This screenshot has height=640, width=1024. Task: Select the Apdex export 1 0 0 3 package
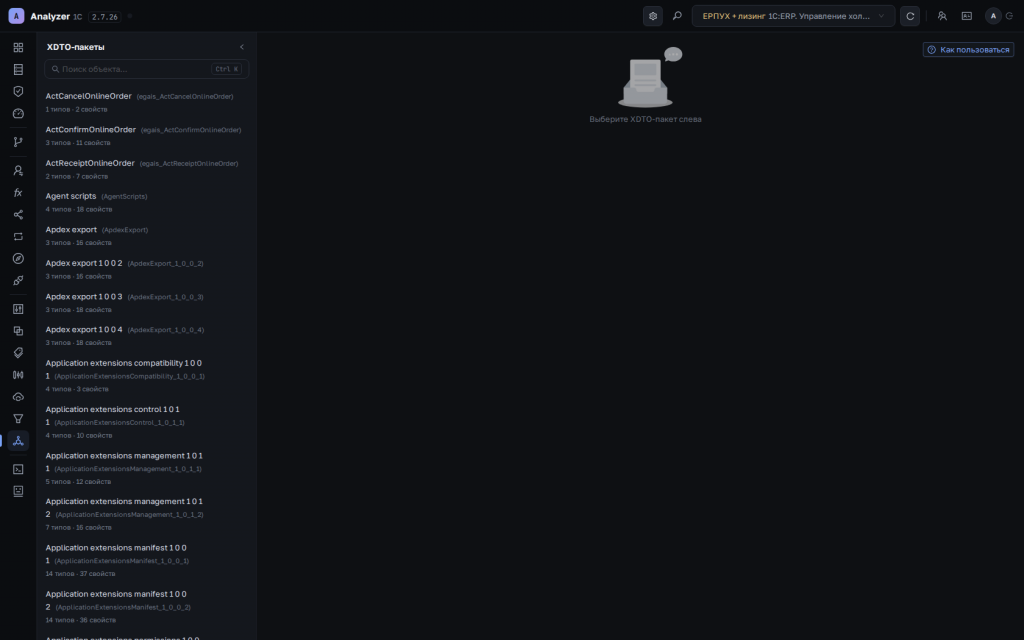click(x=146, y=302)
